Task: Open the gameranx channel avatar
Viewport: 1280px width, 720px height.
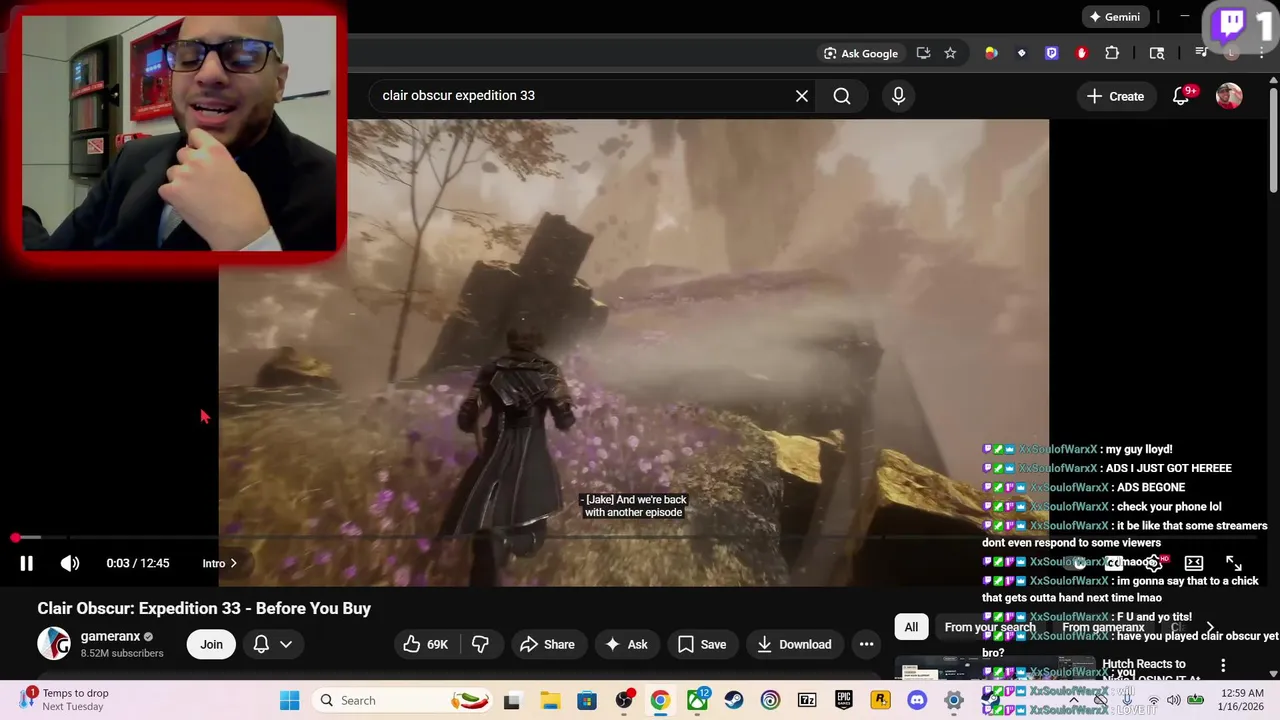Action: pyautogui.click(x=54, y=644)
